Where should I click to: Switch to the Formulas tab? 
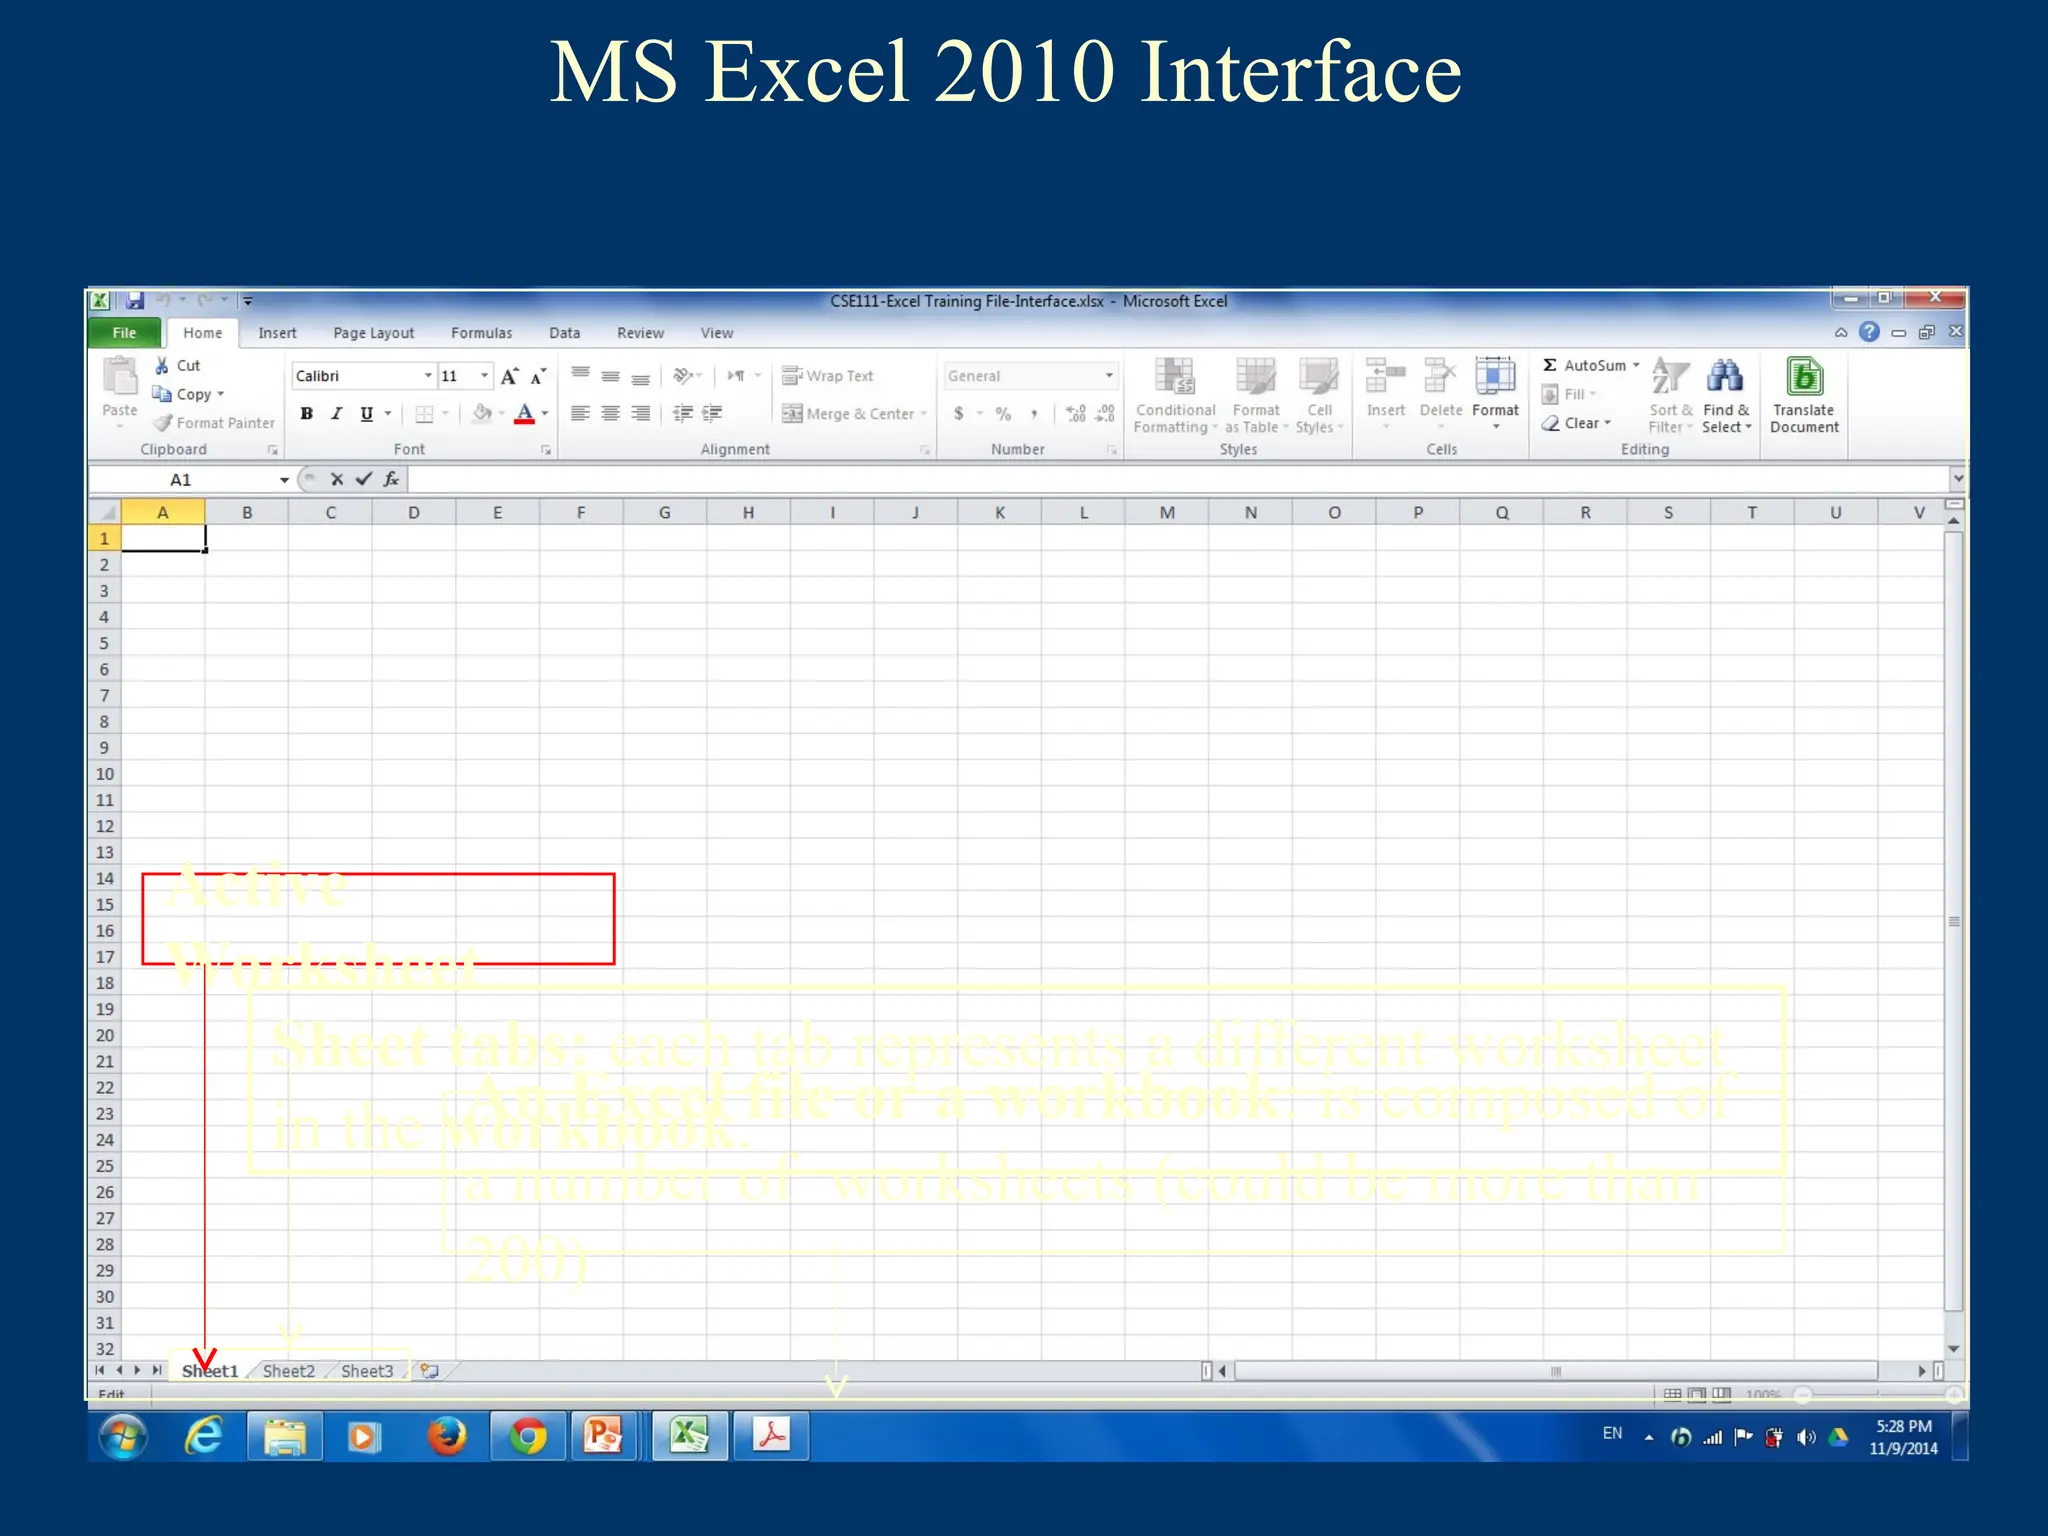[481, 333]
